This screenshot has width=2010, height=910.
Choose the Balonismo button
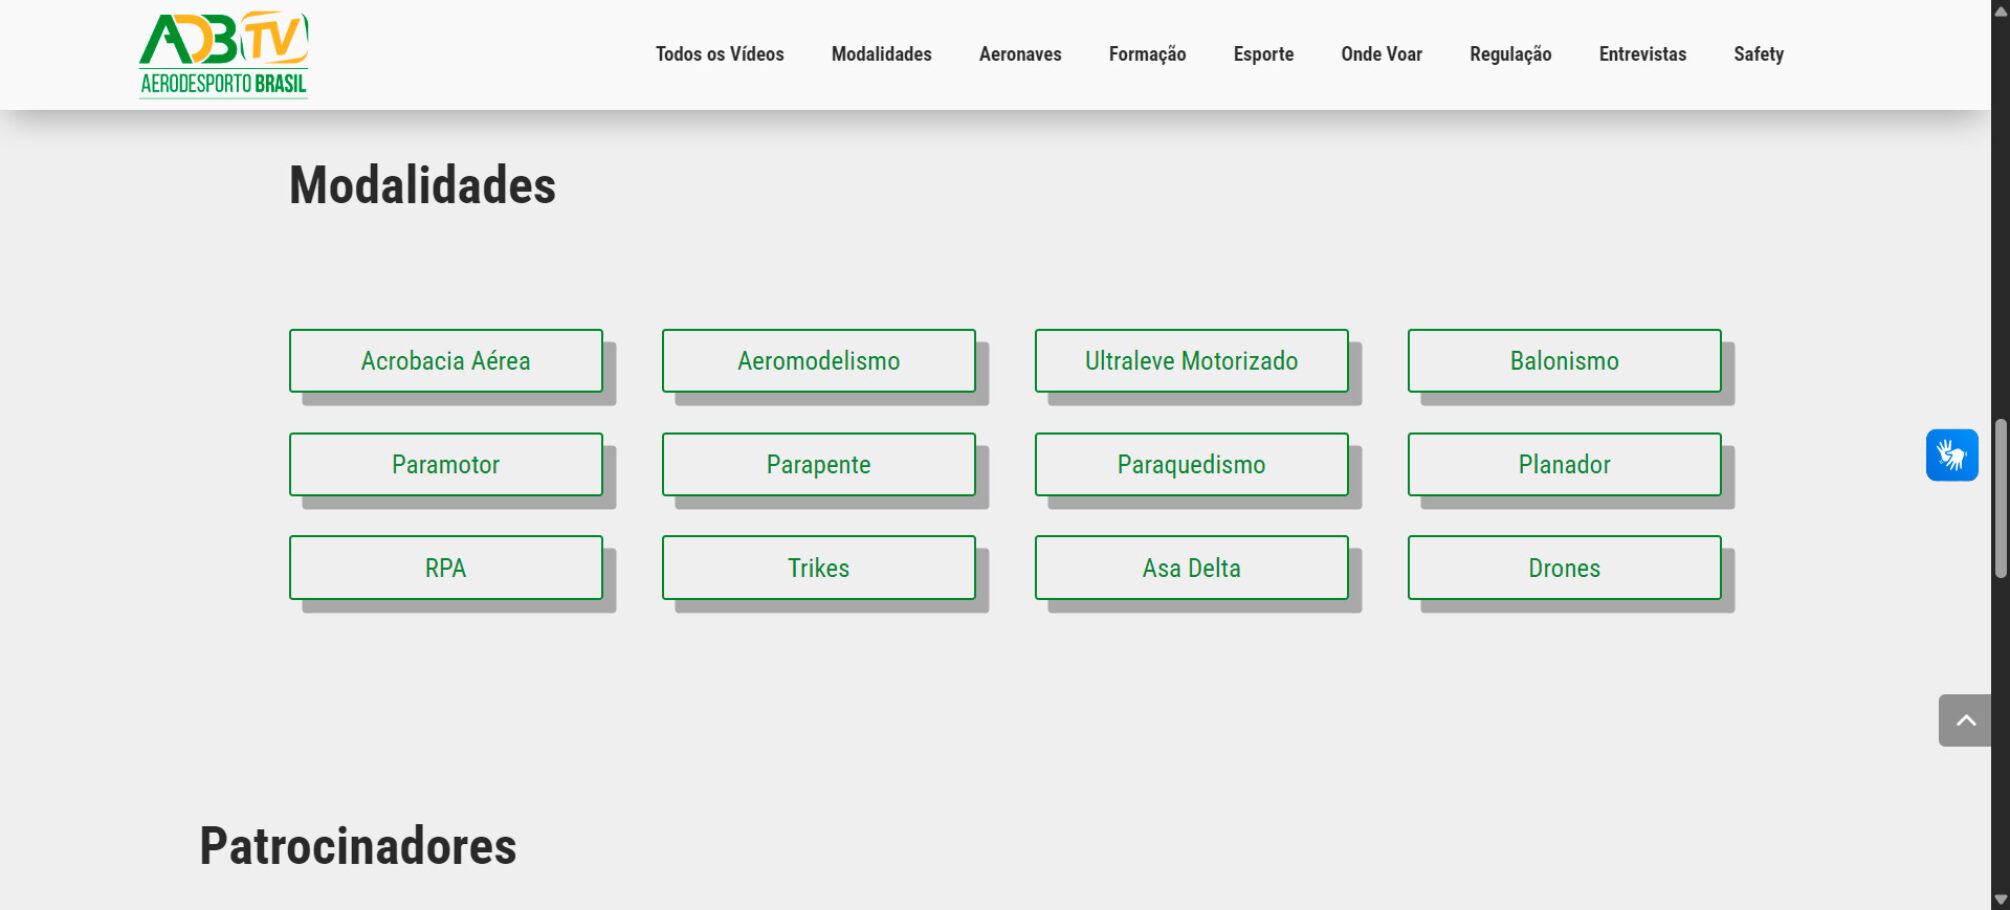coord(1564,361)
